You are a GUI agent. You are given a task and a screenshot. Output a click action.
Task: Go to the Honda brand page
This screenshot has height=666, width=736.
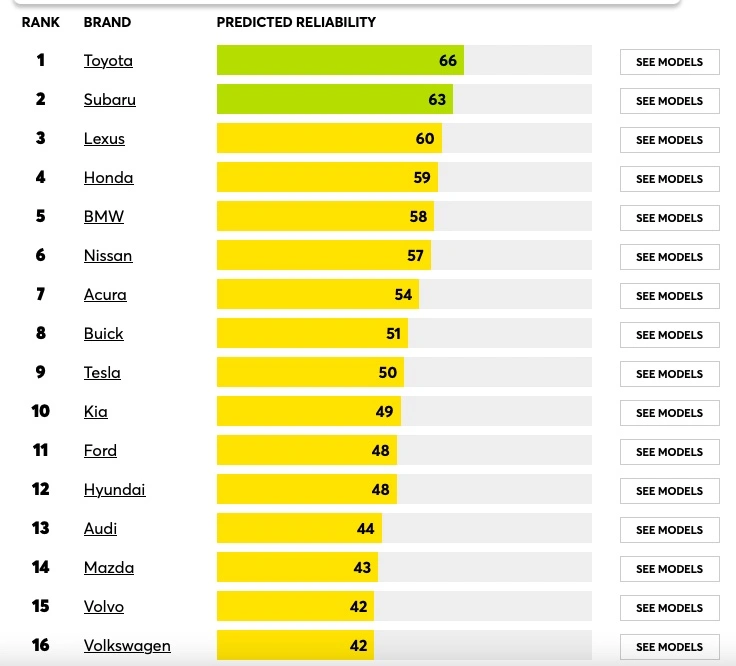click(108, 178)
